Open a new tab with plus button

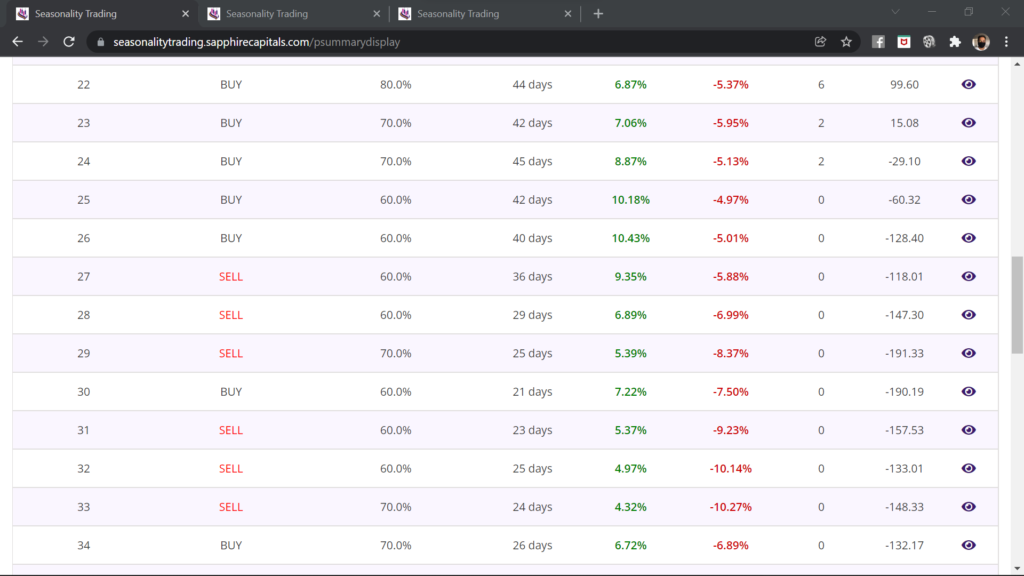[598, 14]
